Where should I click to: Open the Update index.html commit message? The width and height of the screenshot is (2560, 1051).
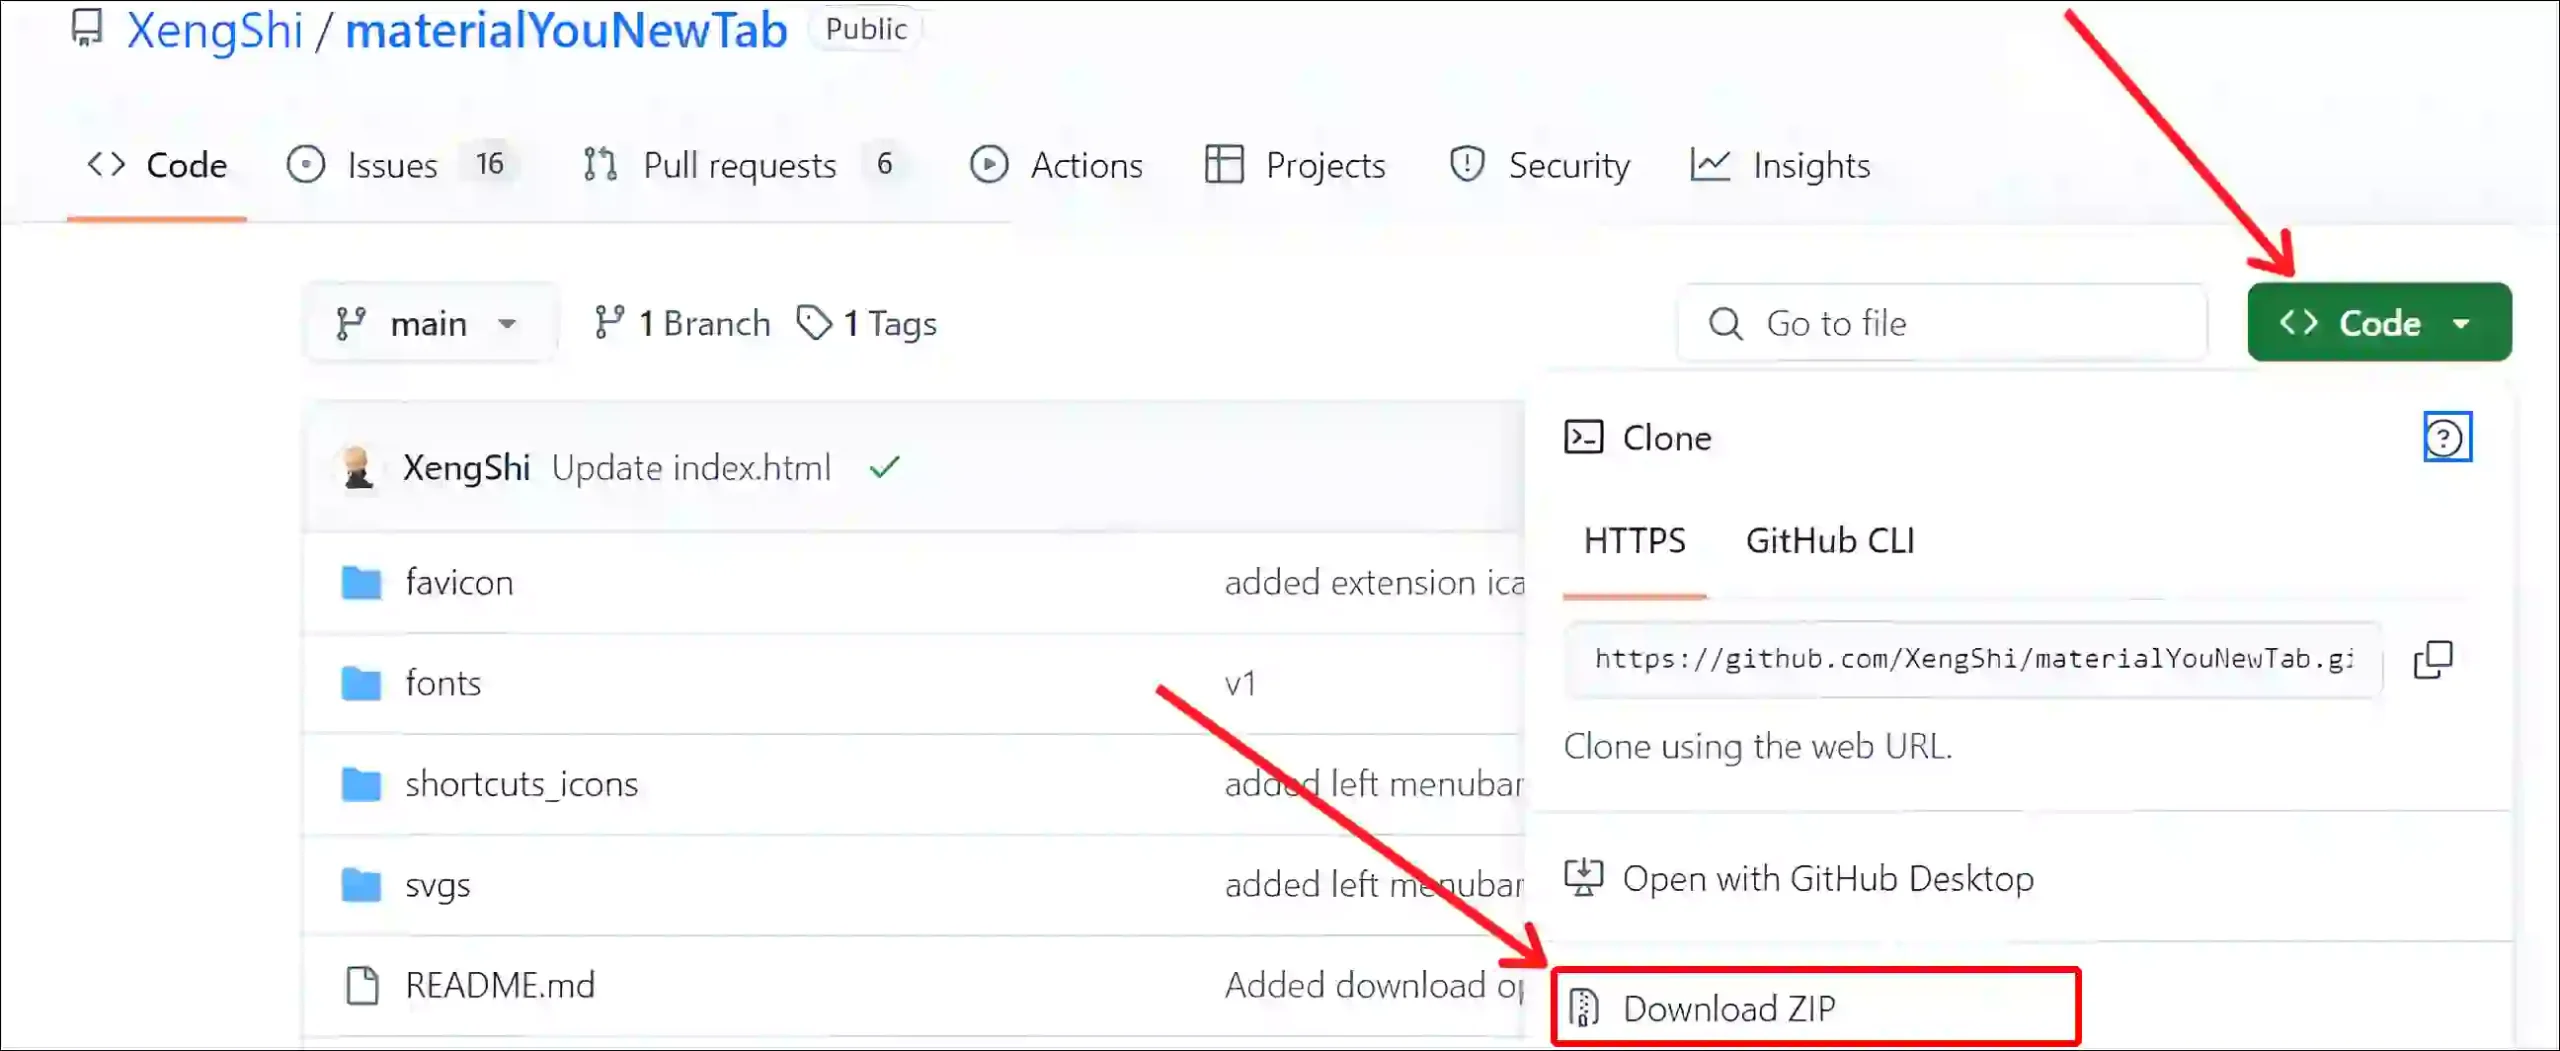(x=691, y=467)
